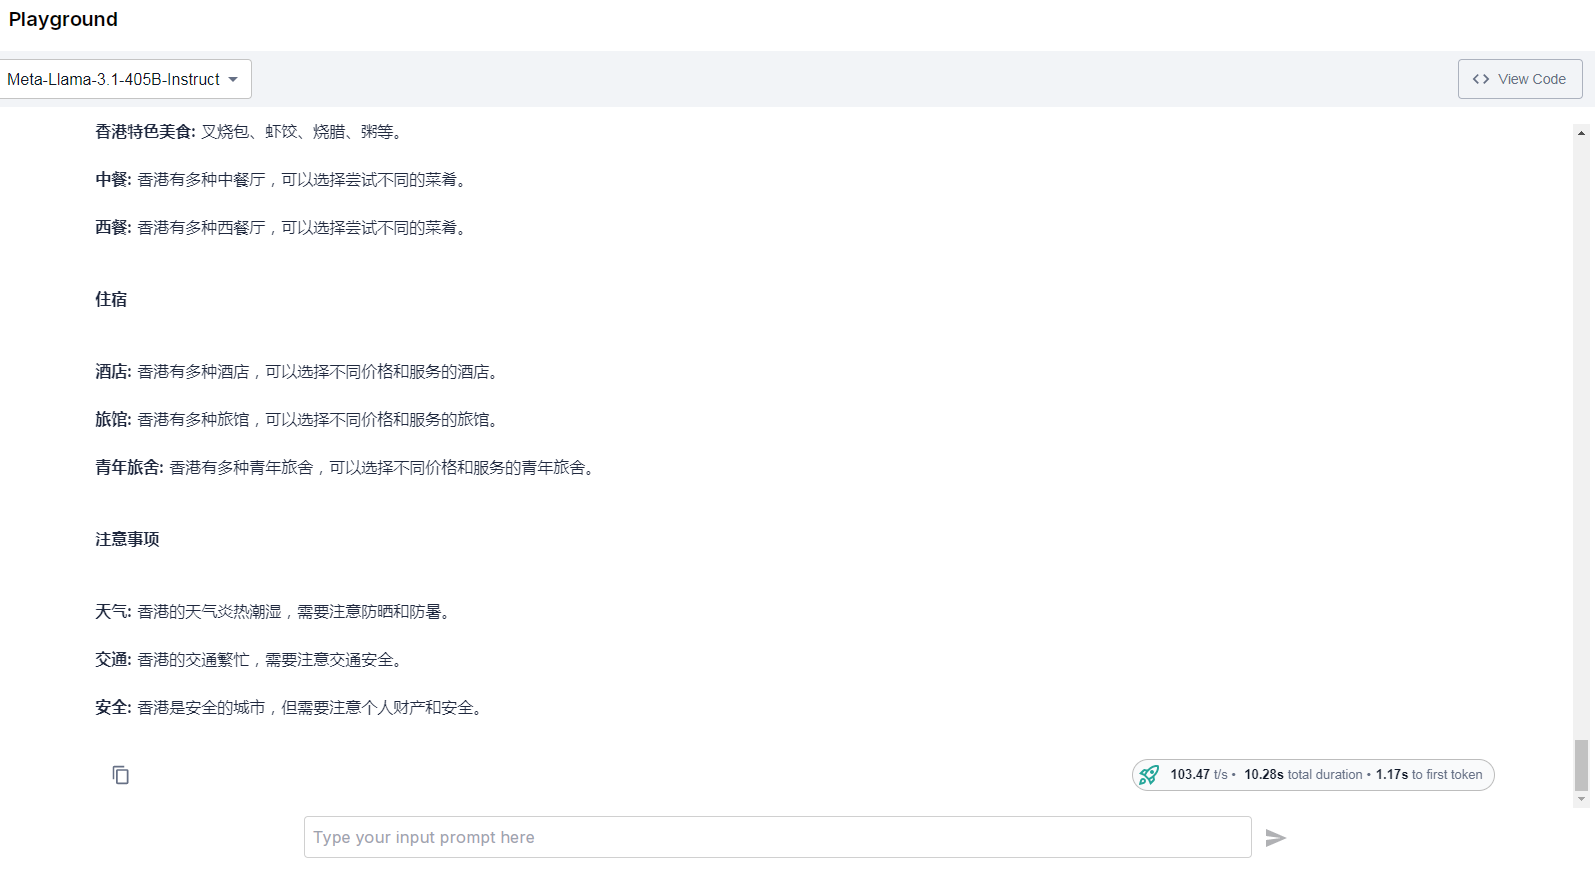
Task: Click the '注意事项' section heading
Action: (x=127, y=539)
